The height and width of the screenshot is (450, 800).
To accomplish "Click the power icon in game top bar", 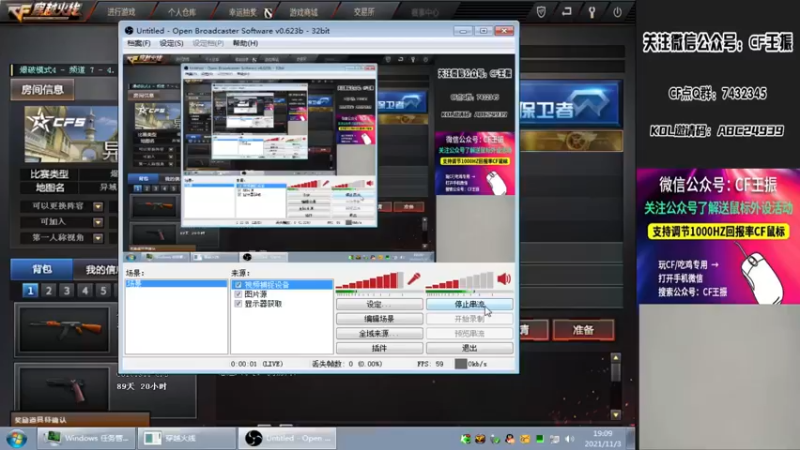I will (x=617, y=12).
